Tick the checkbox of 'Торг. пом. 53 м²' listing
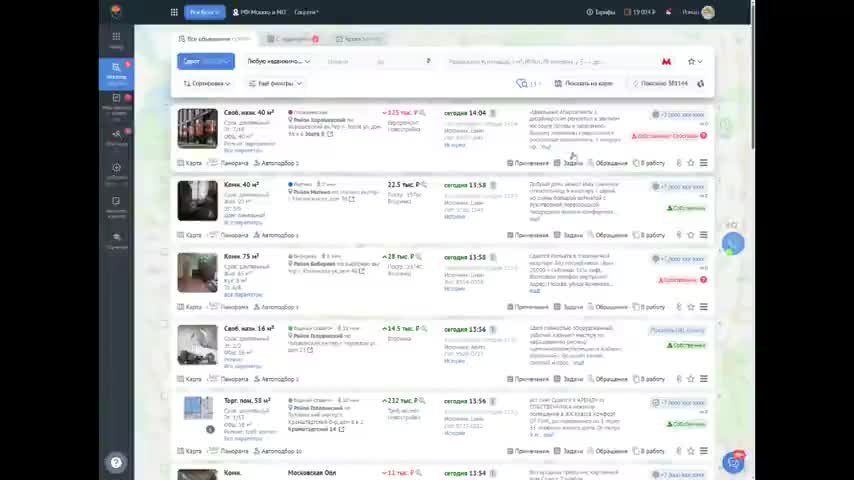Viewport: 854px width, 480px height. [164, 396]
